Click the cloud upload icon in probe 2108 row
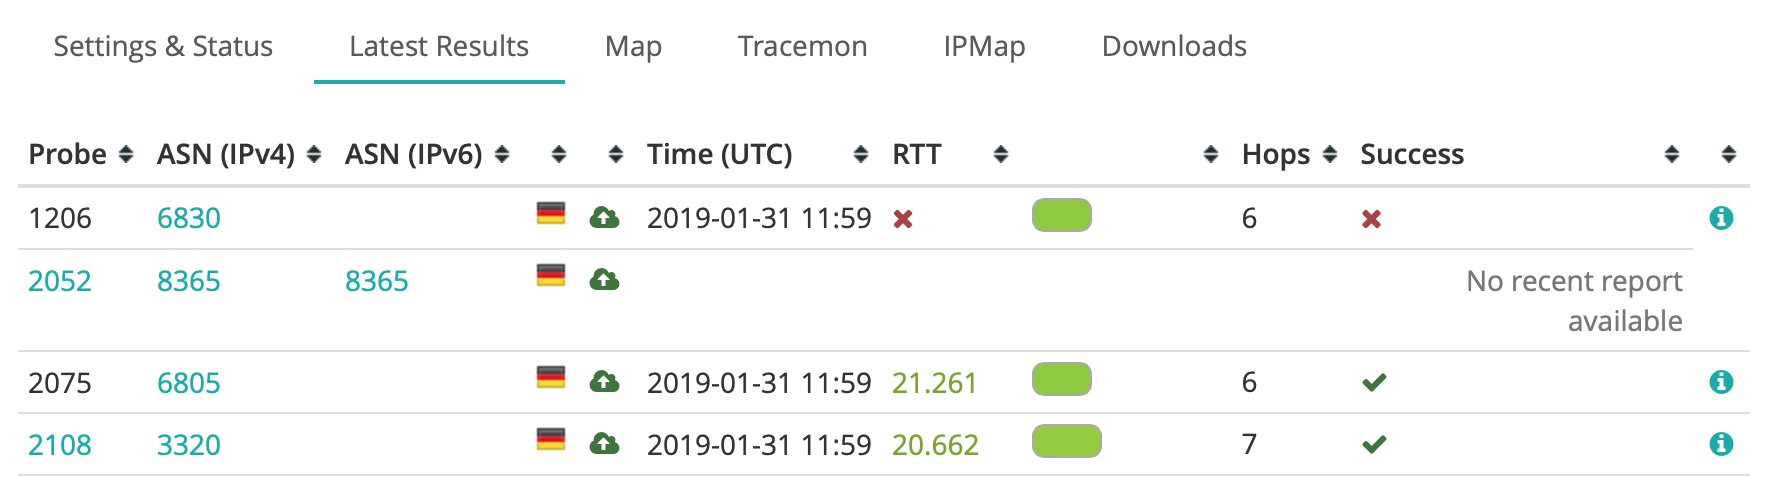Image resolution: width=1788 pixels, height=478 pixels. click(604, 443)
